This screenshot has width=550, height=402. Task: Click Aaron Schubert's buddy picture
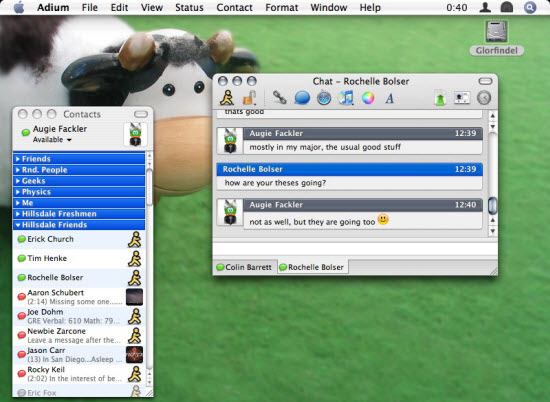[x=134, y=297]
